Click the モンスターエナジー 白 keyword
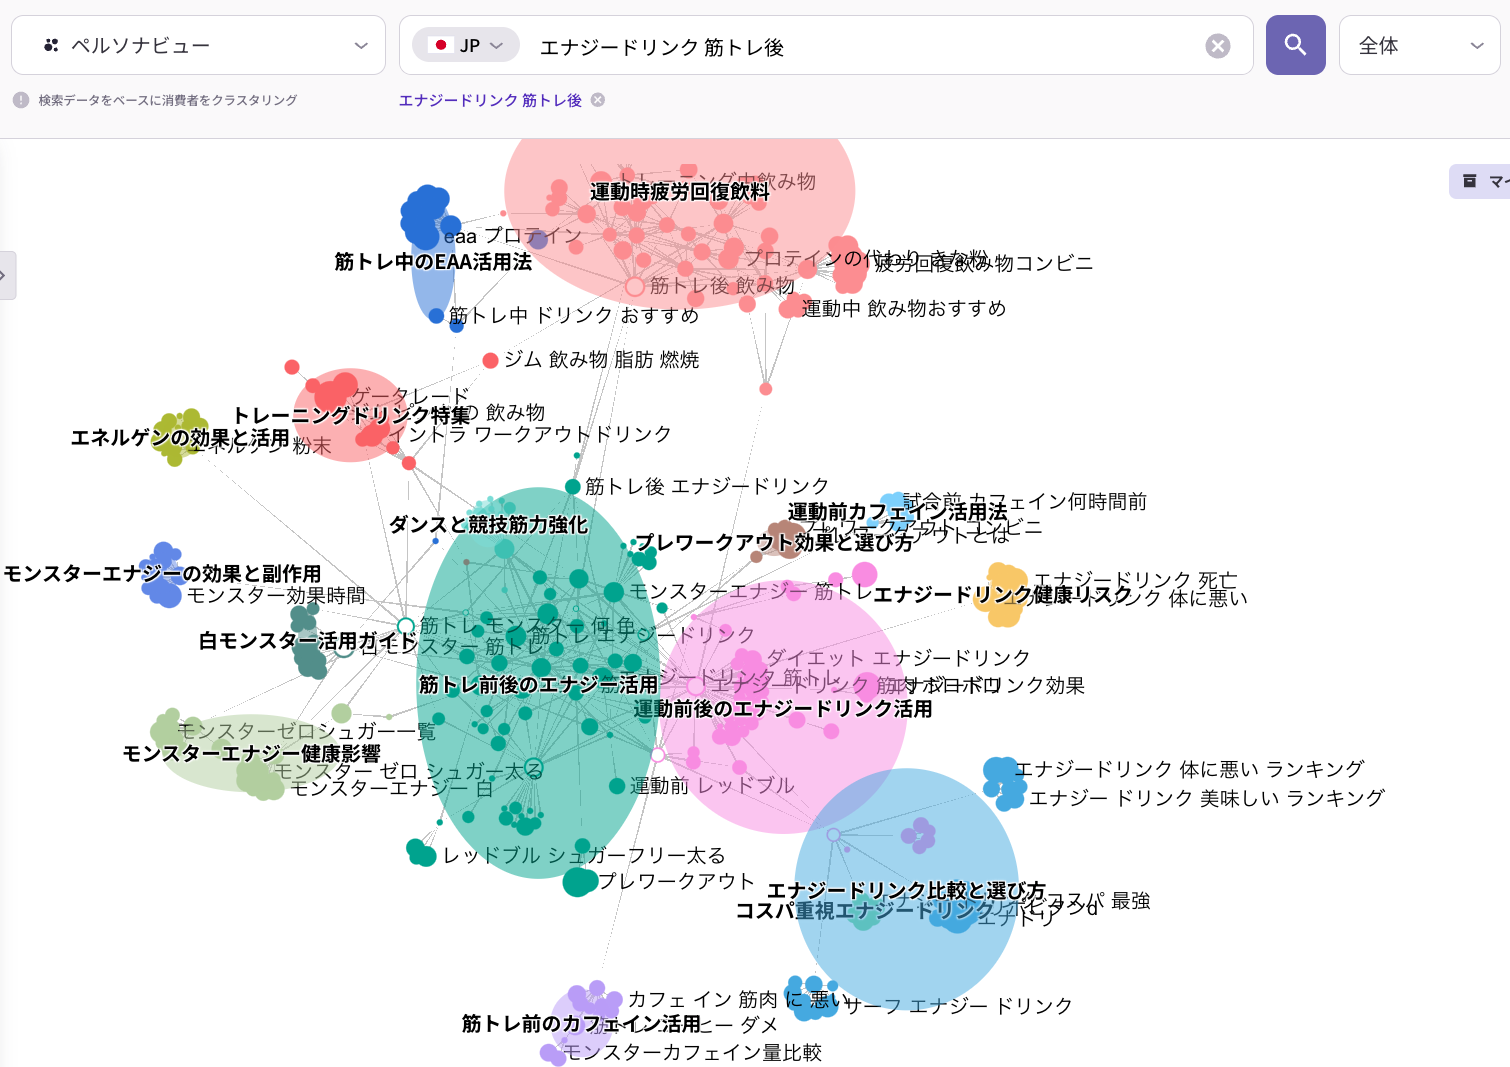The image size is (1510, 1067). pos(391,788)
